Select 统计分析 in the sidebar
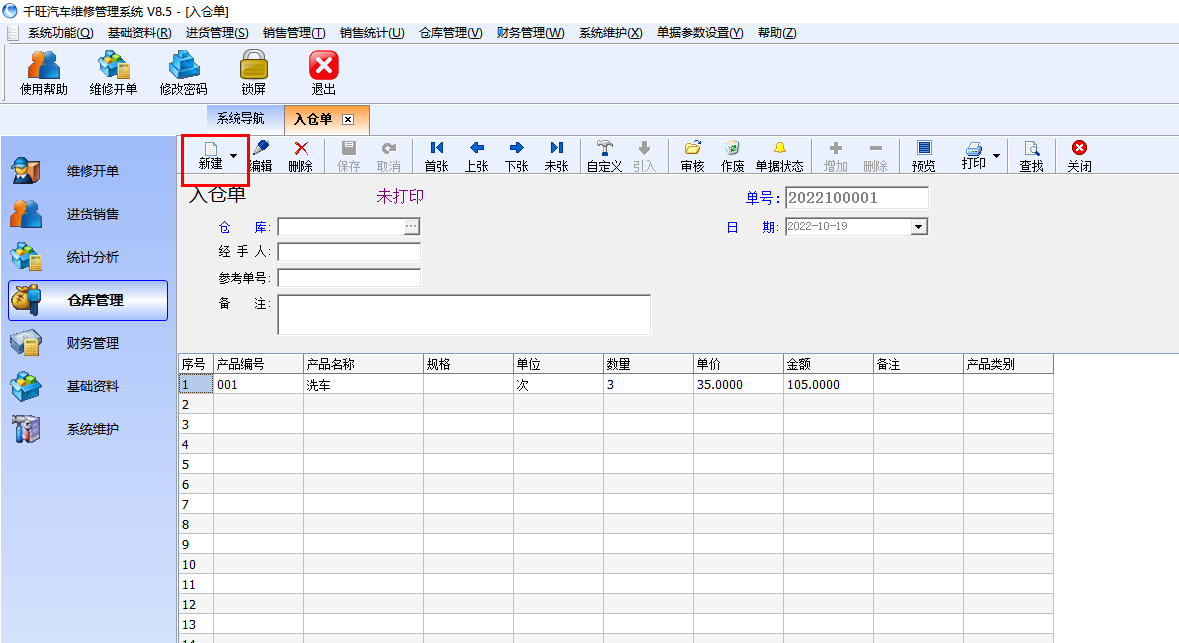This screenshot has height=643, width=1179. [x=88, y=257]
